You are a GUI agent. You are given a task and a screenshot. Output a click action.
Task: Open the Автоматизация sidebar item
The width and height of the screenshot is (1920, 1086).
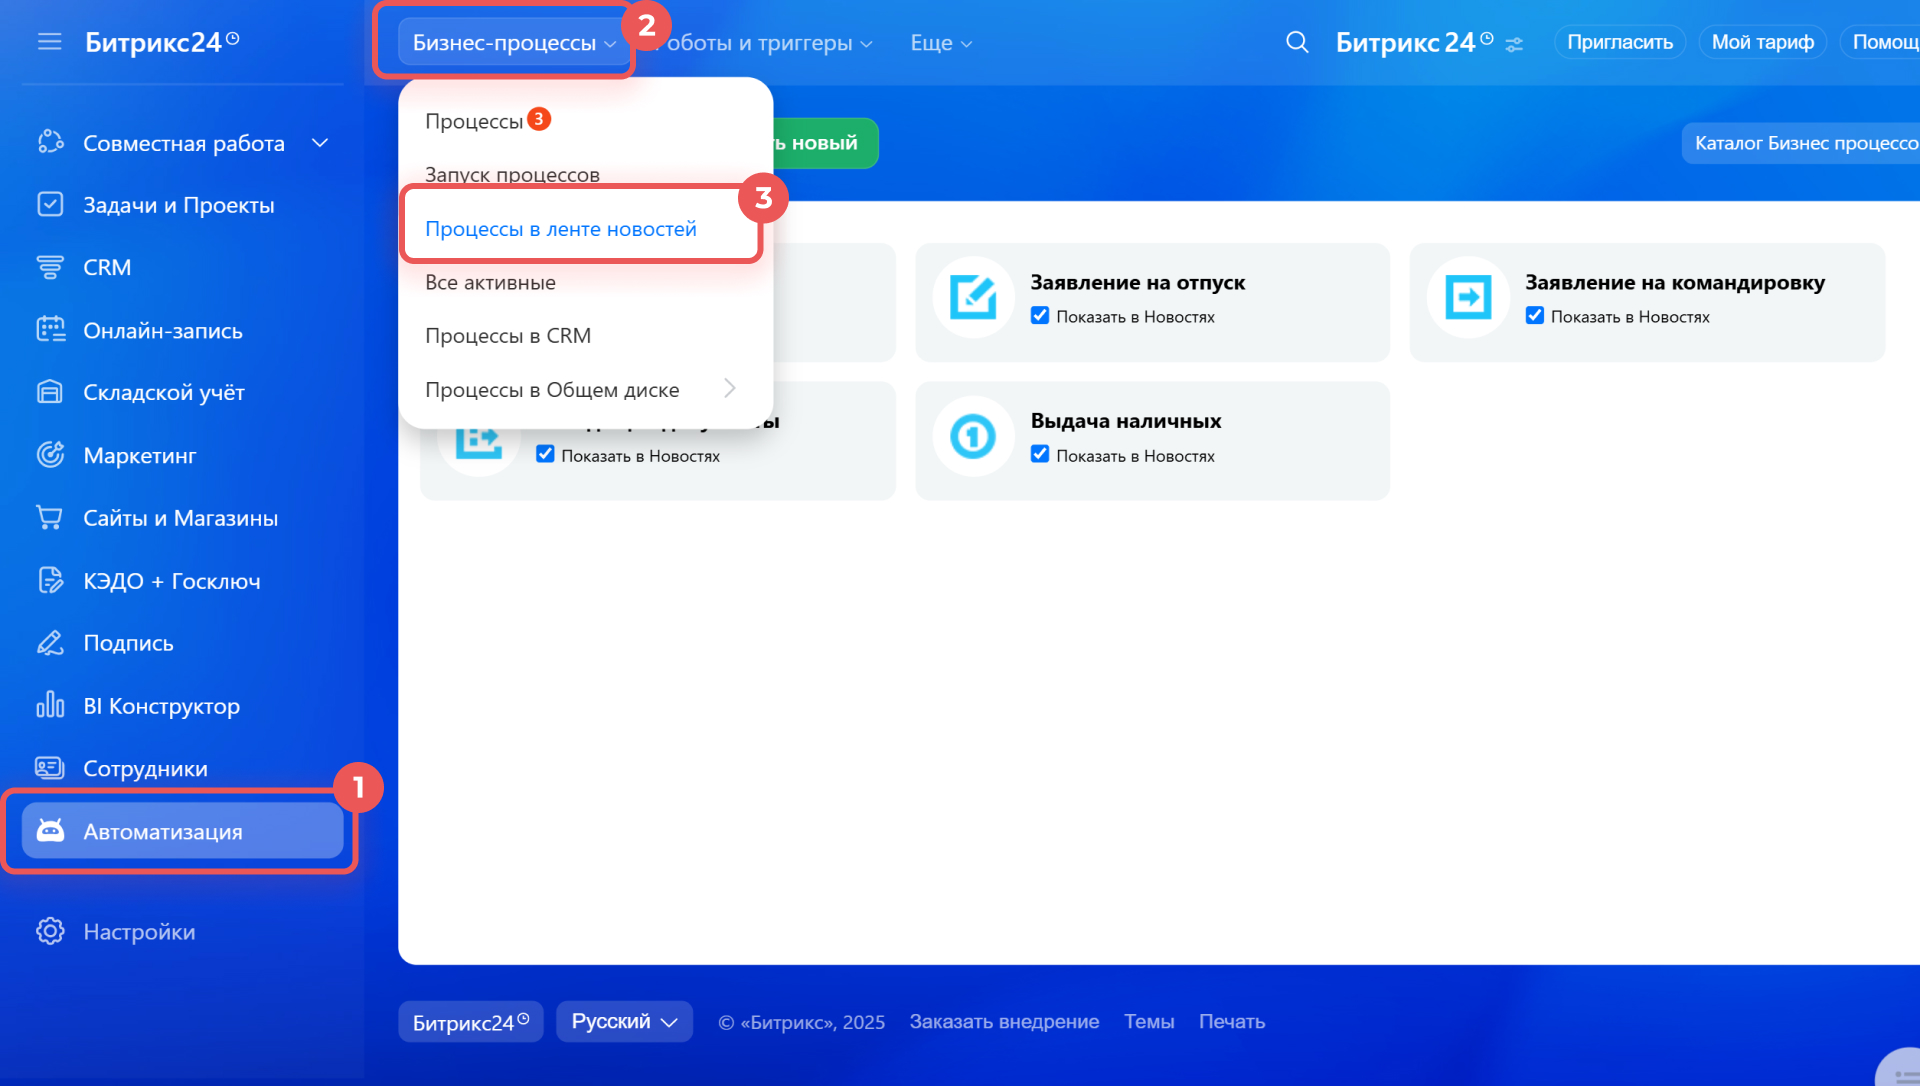click(183, 831)
